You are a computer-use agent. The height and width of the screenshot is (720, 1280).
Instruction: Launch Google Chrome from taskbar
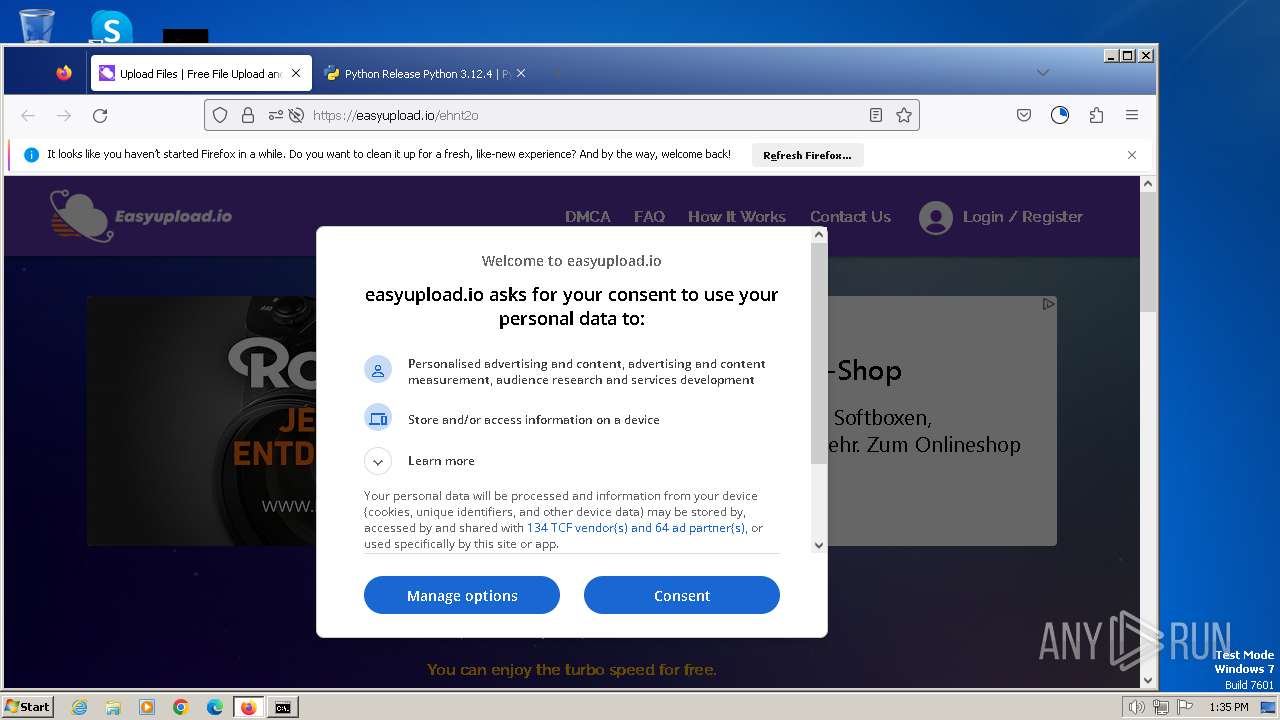pos(181,707)
